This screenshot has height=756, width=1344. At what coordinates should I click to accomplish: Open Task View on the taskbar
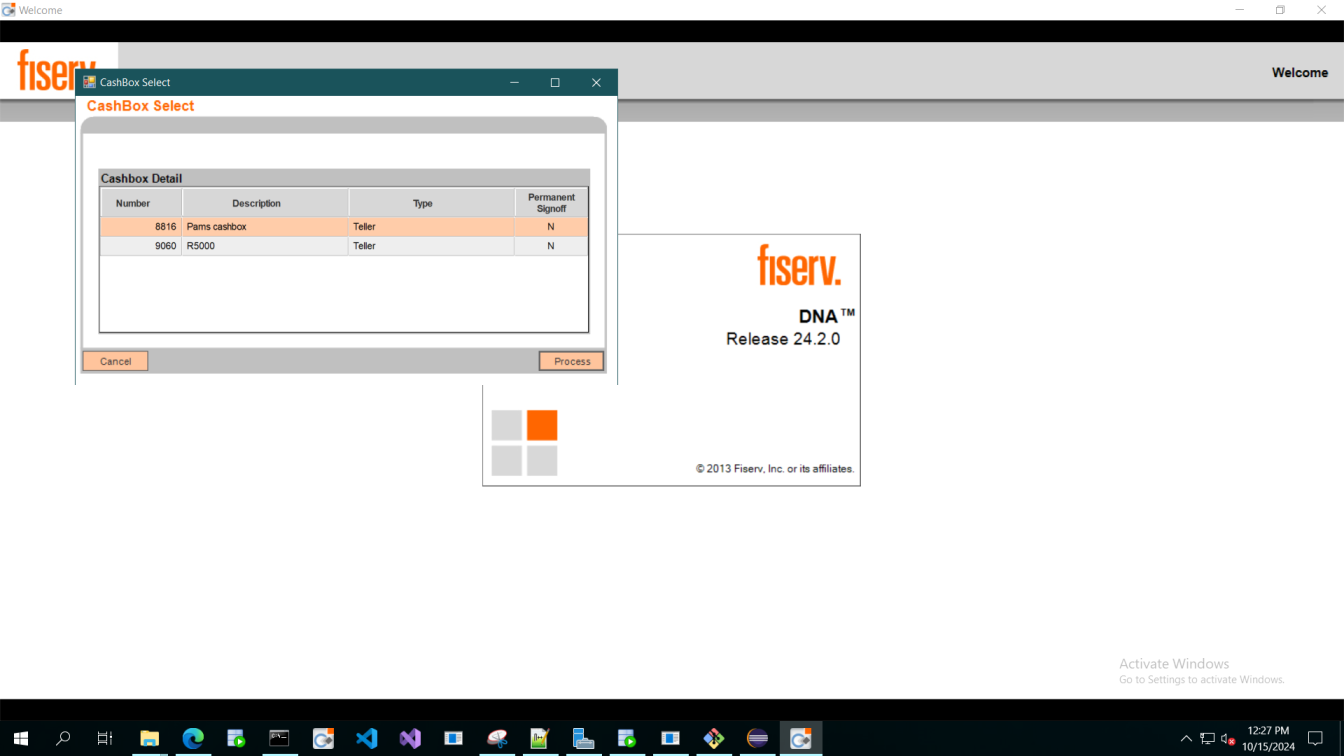tap(105, 739)
